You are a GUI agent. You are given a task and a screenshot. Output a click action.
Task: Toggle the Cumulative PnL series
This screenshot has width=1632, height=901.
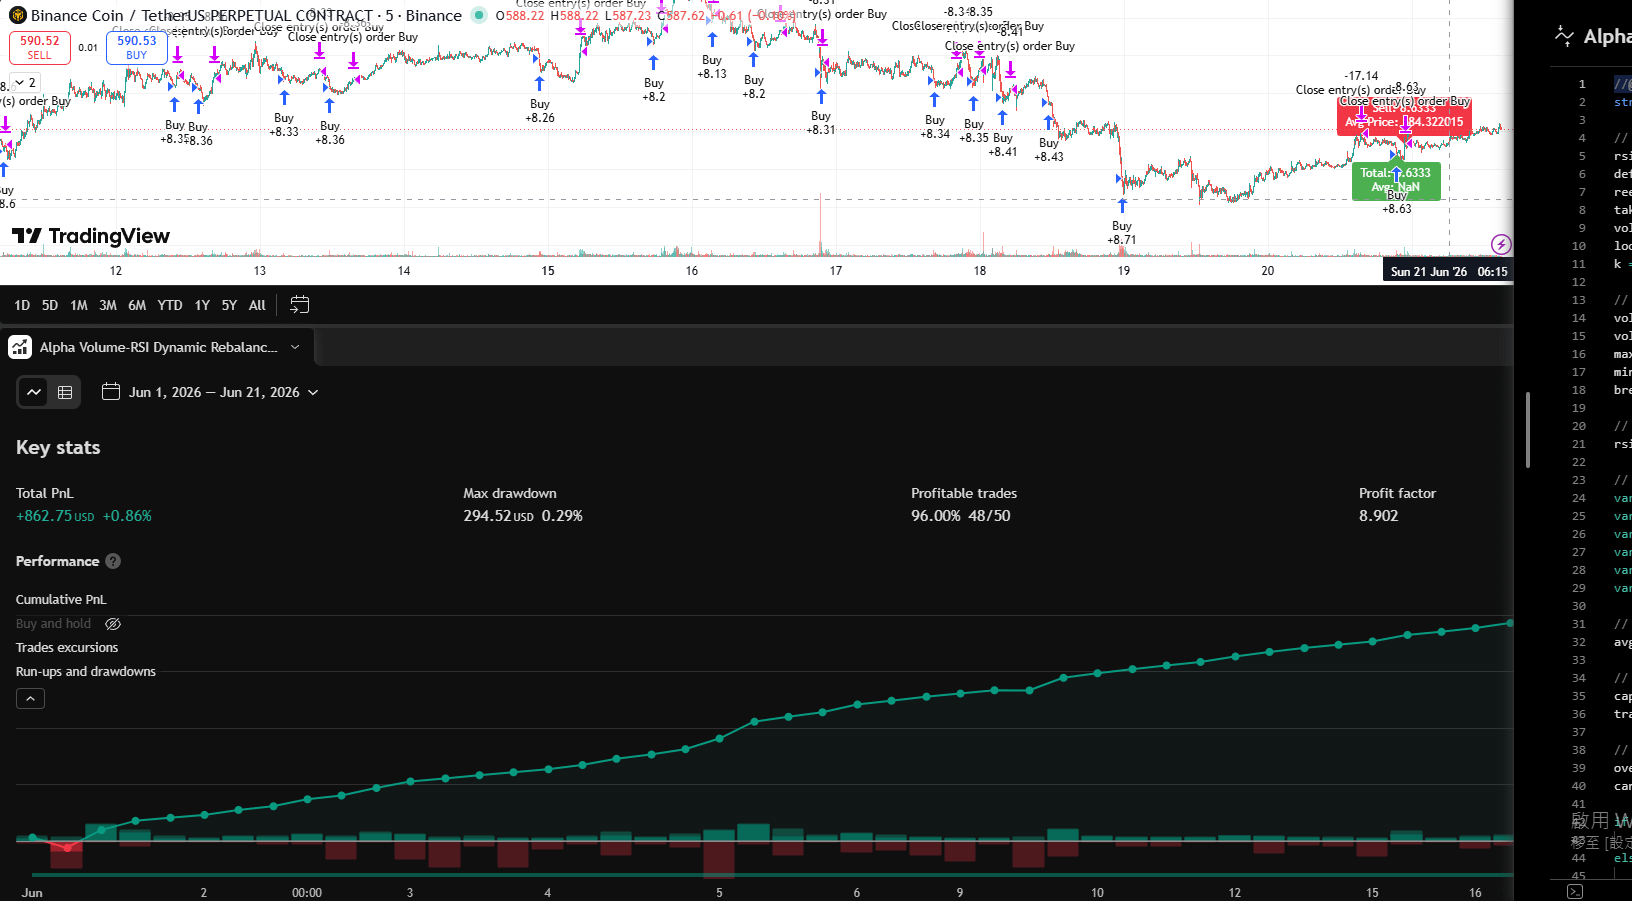(61, 600)
